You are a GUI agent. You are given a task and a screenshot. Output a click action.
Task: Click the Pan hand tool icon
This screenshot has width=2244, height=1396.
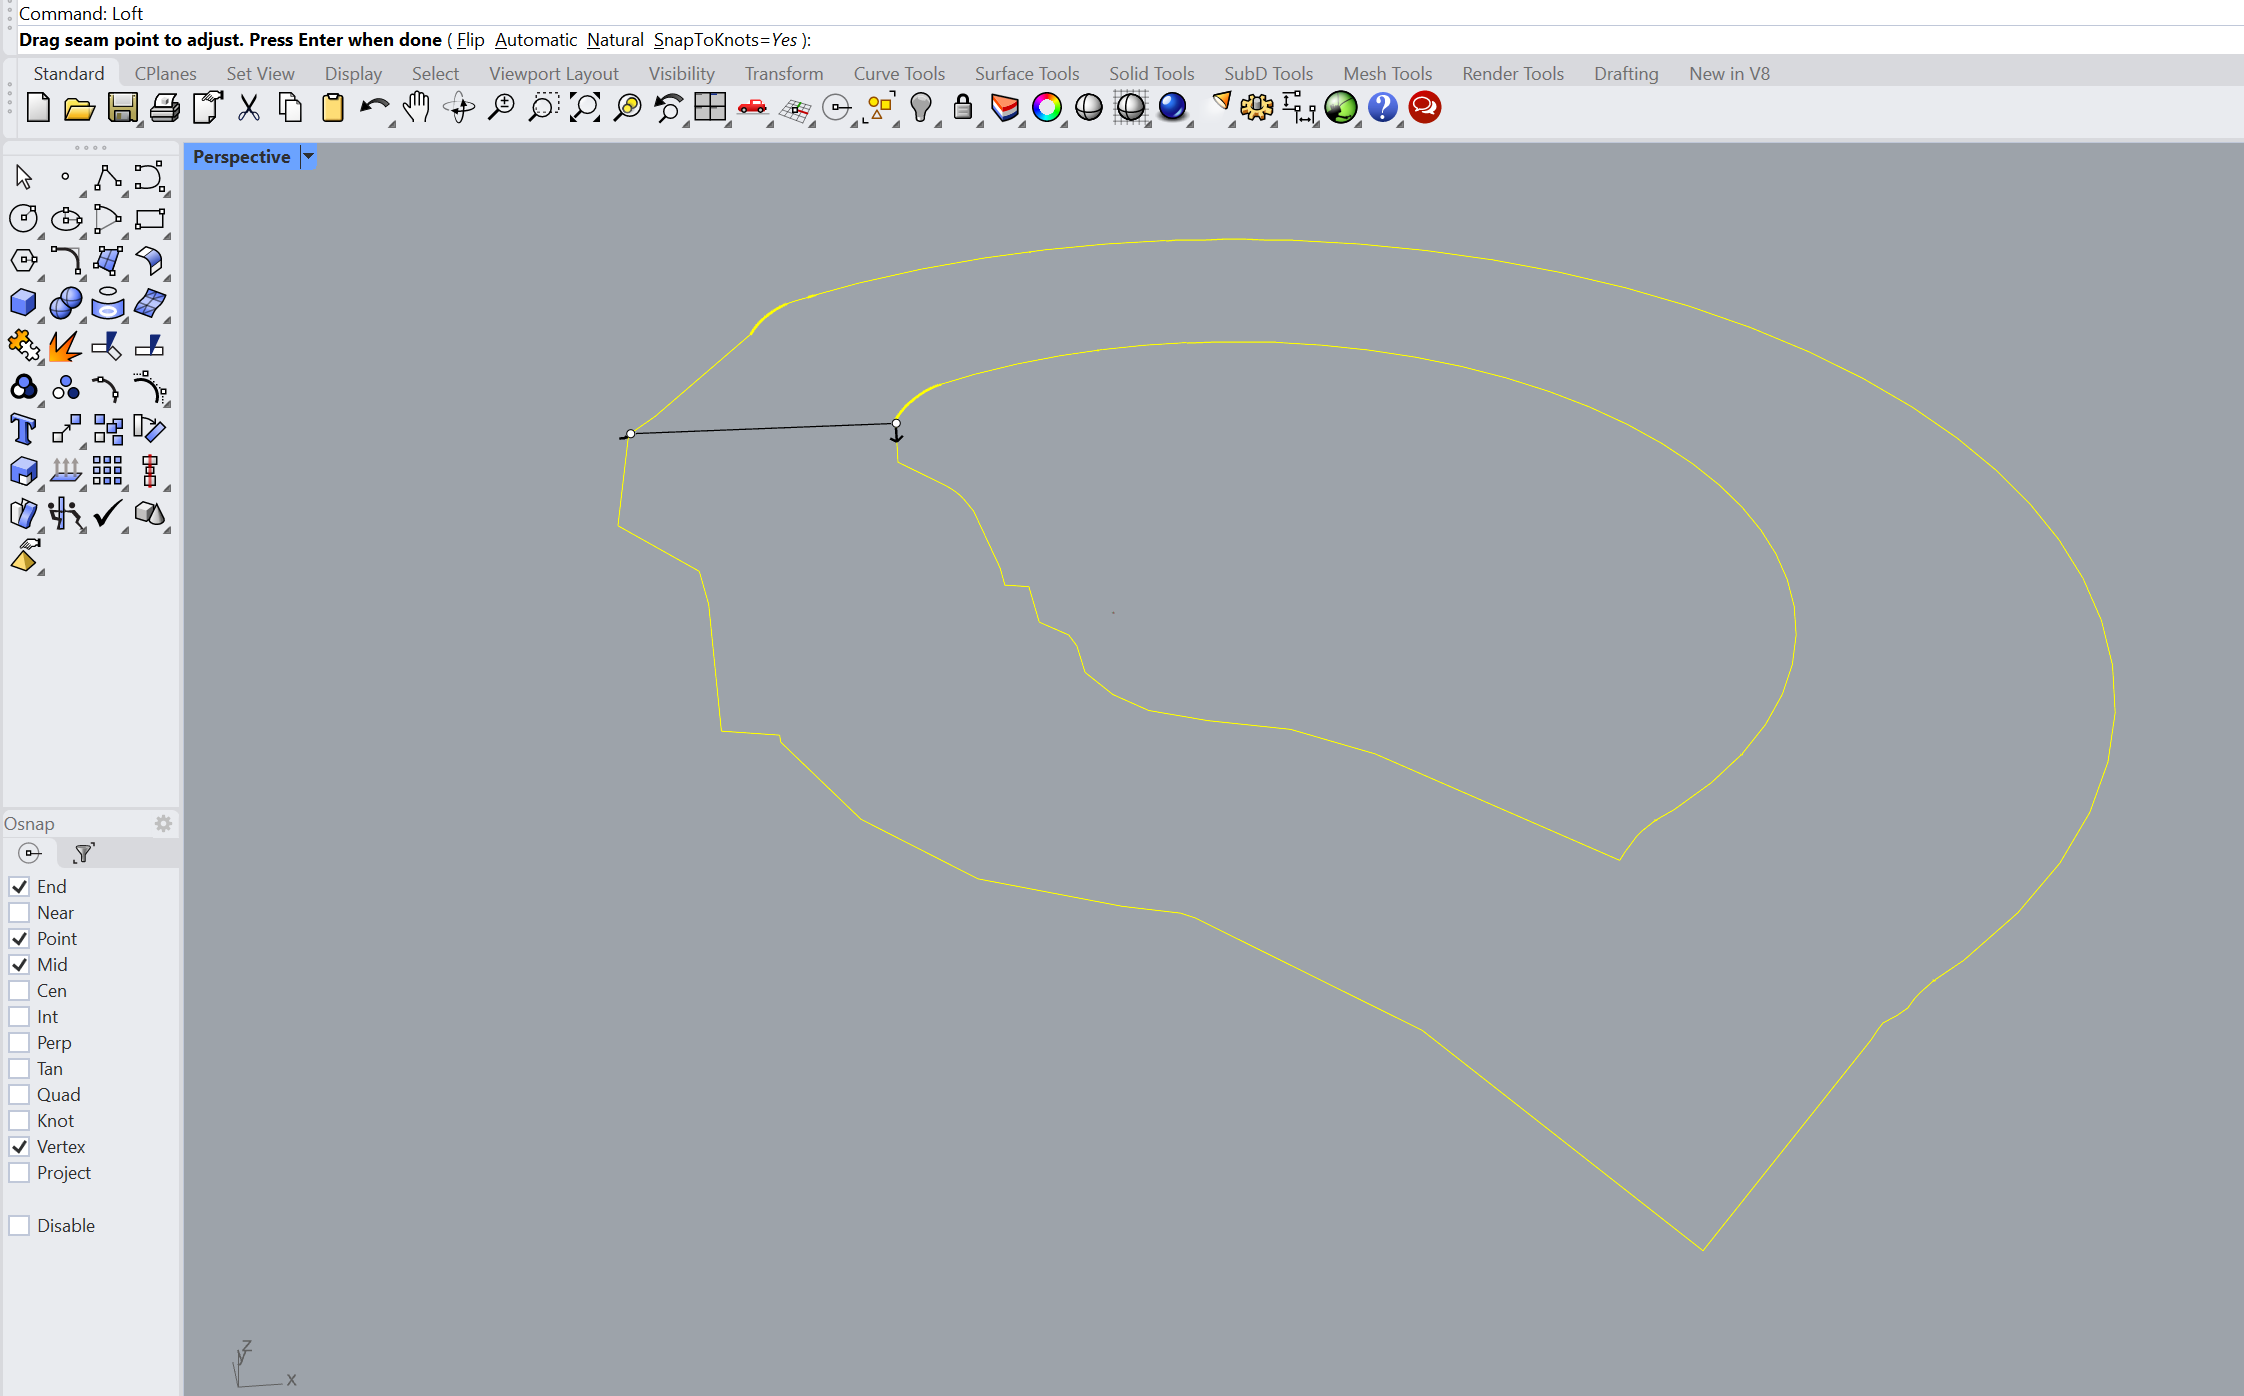pos(416,108)
